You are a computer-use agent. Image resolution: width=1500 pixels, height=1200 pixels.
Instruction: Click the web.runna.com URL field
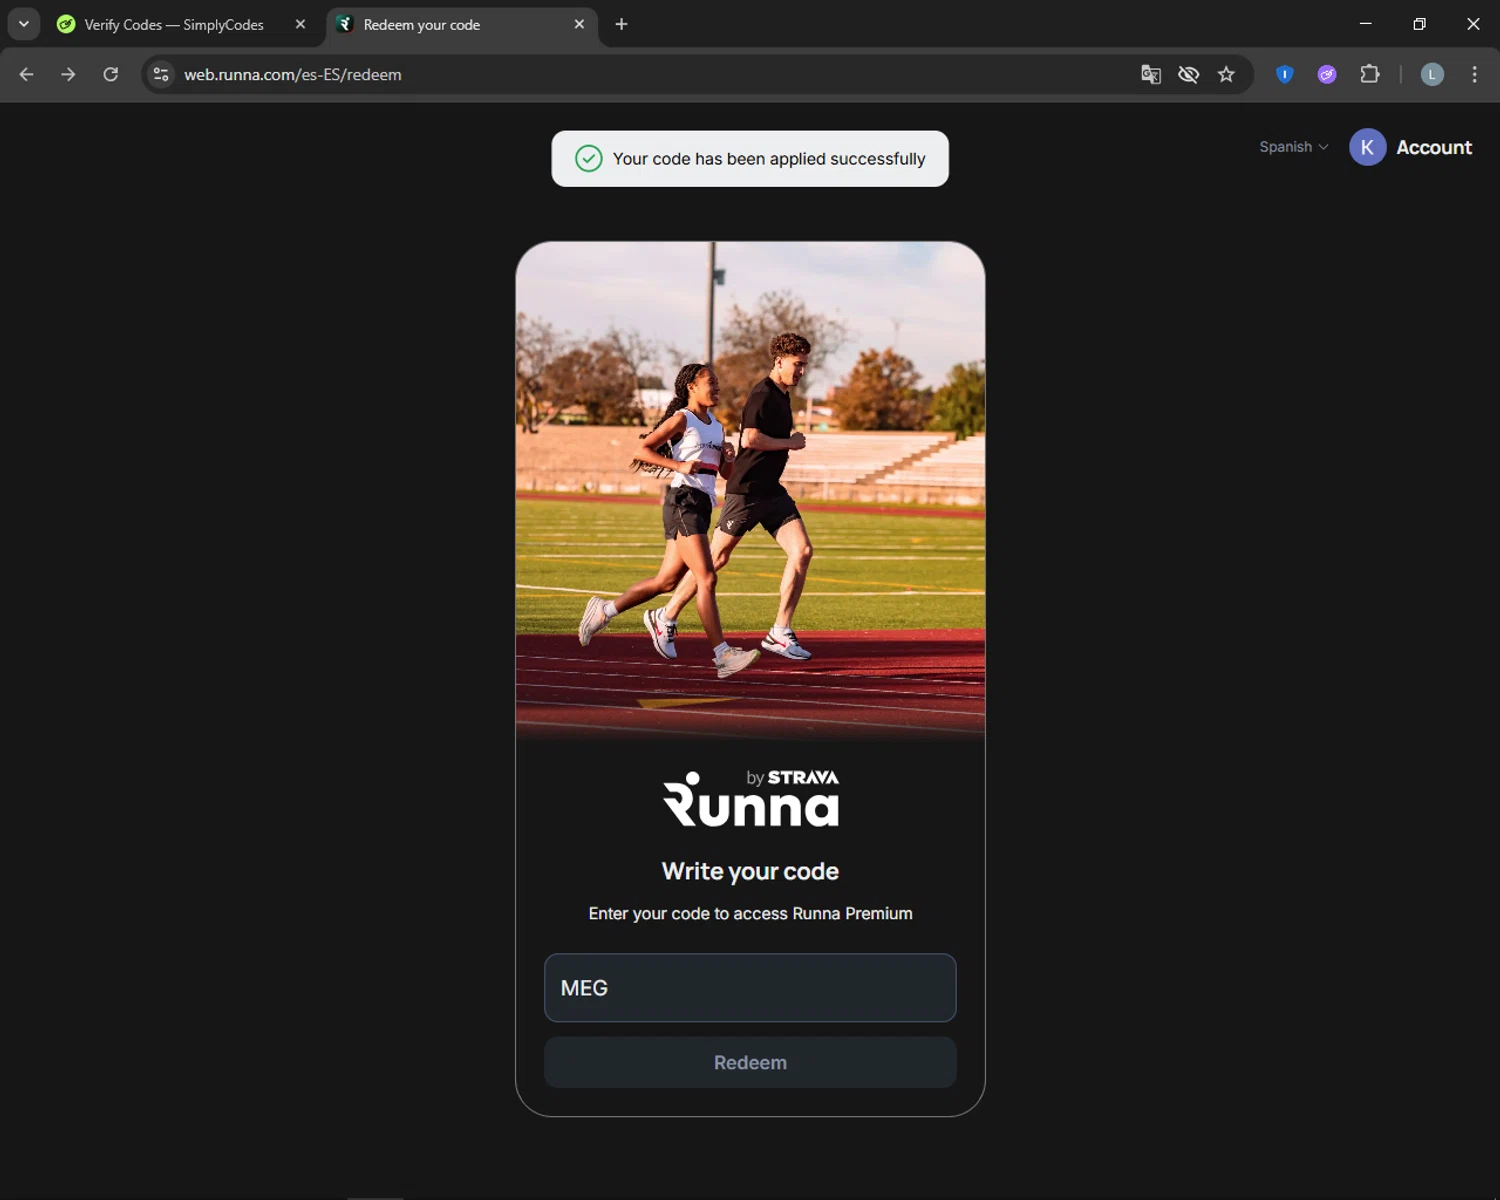293,74
